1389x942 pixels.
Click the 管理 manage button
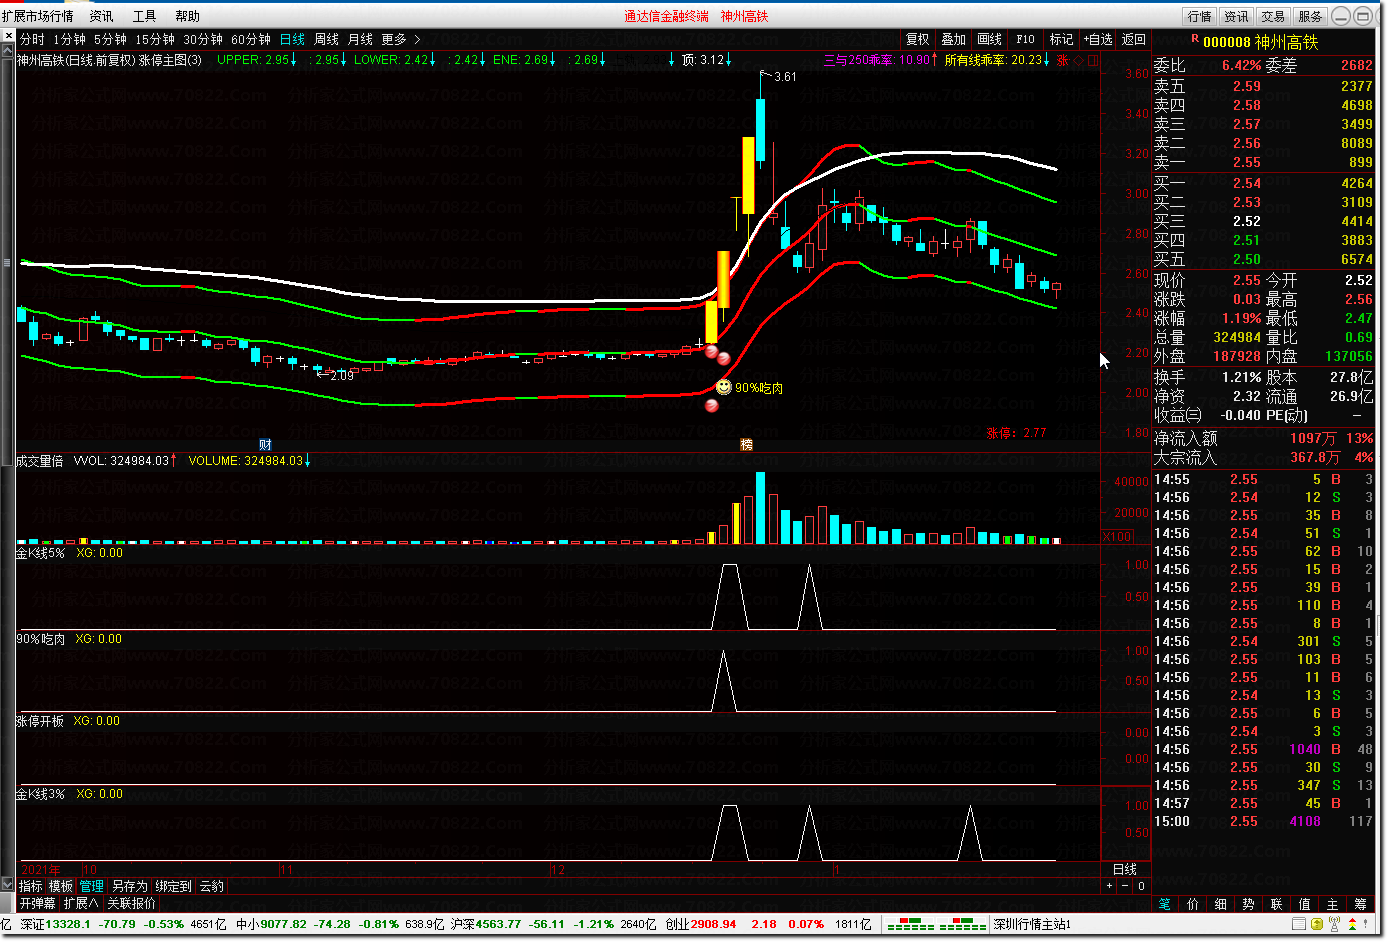[x=92, y=886]
